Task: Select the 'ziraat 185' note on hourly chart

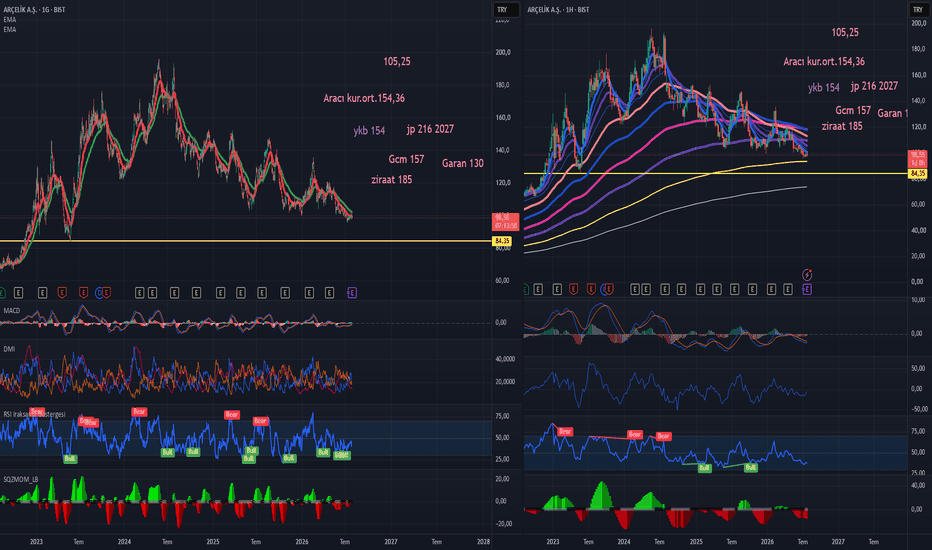Action: (x=842, y=126)
